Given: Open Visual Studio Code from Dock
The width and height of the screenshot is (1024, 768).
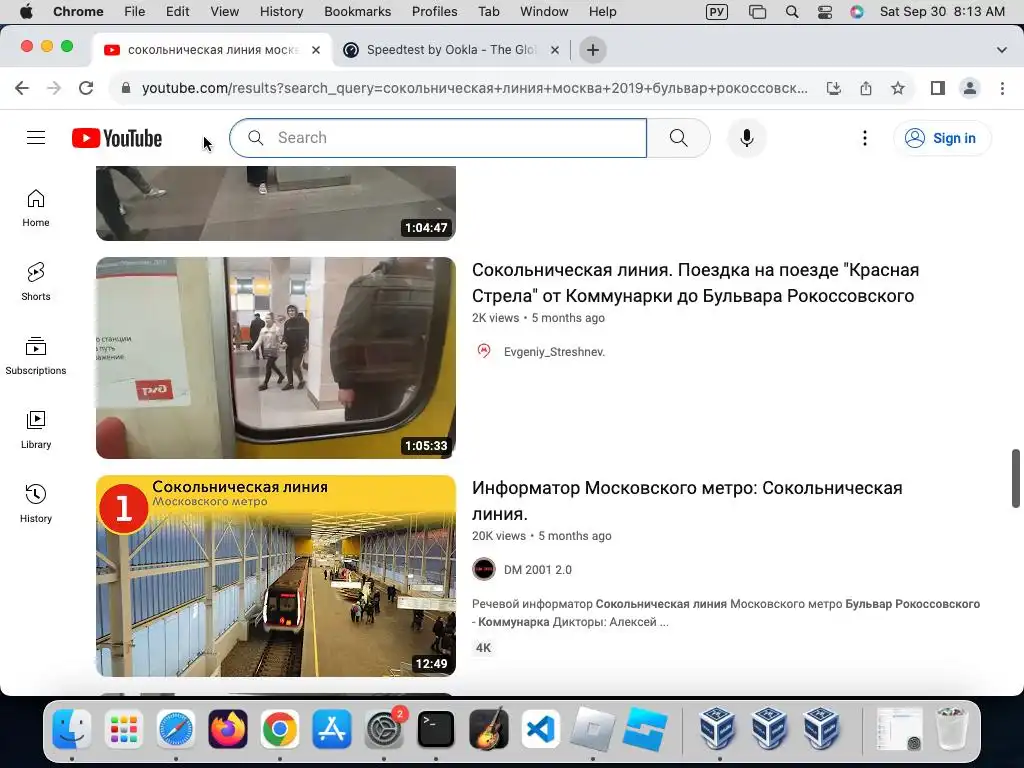Looking at the screenshot, I should 540,729.
